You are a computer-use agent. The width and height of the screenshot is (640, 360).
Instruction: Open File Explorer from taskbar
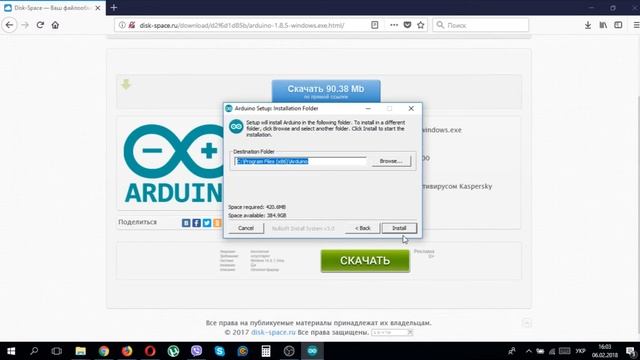coord(80,351)
